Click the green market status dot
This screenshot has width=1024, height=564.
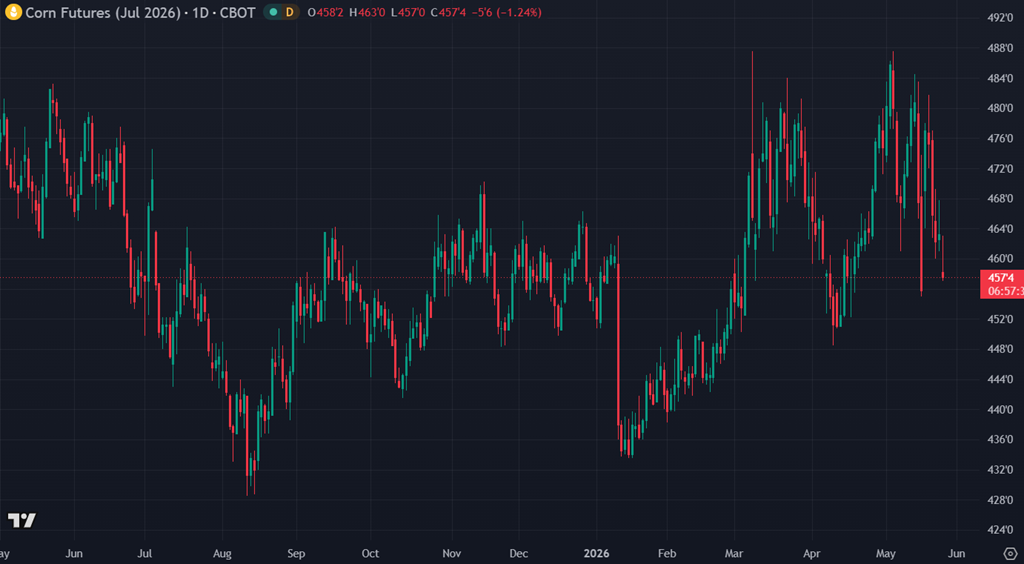click(273, 12)
